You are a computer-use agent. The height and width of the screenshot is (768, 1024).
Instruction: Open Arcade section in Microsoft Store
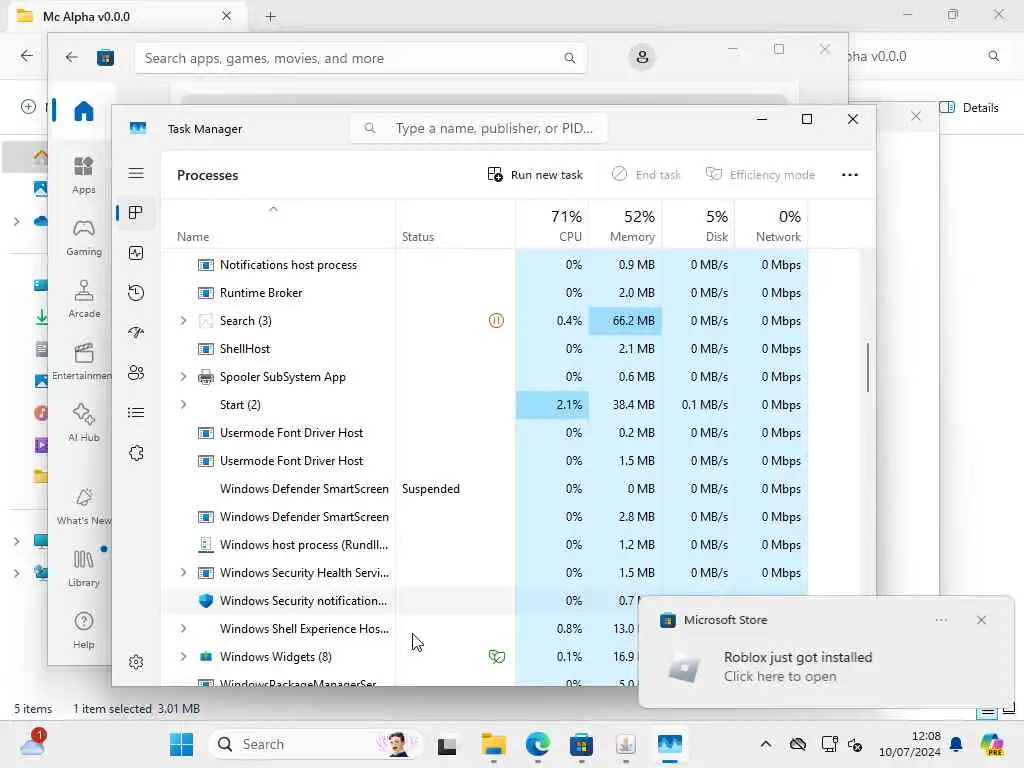[x=84, y=299]
